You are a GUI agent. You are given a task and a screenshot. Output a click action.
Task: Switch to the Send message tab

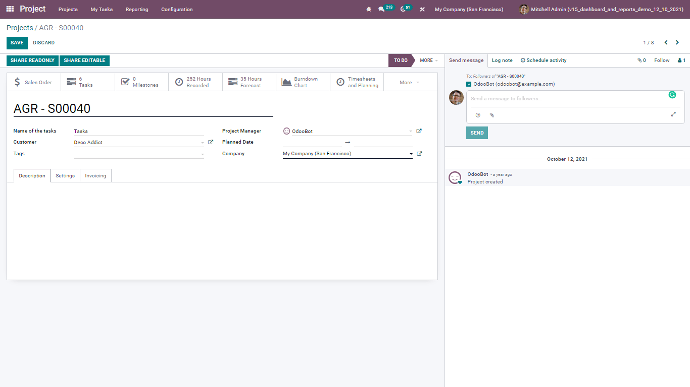466,60
